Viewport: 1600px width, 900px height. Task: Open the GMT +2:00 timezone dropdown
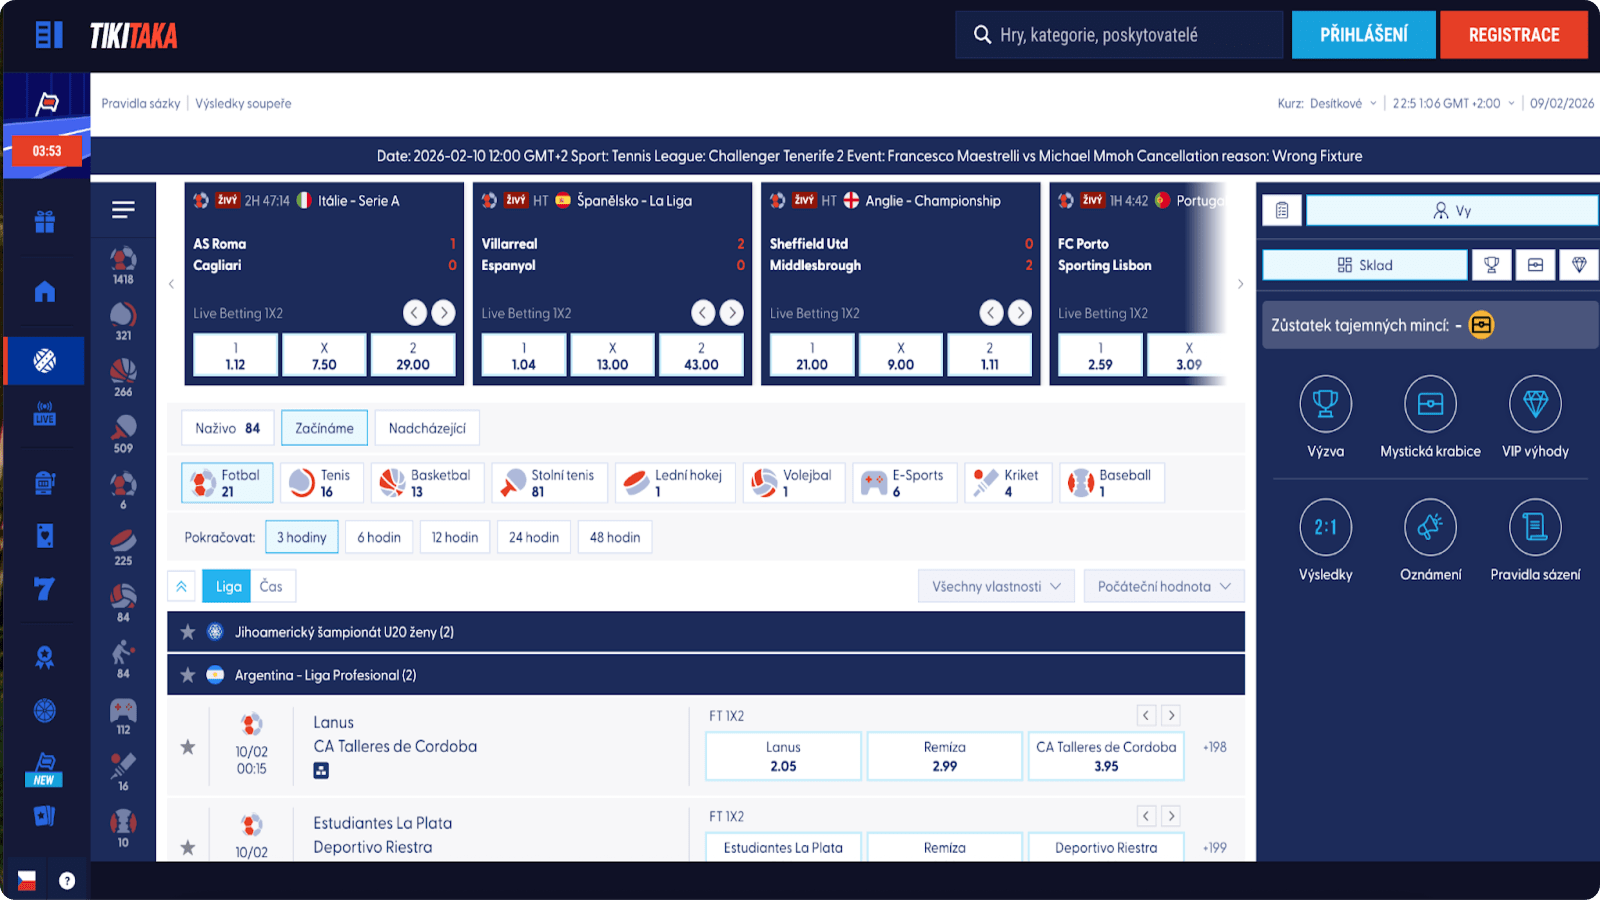(1453, 103)
